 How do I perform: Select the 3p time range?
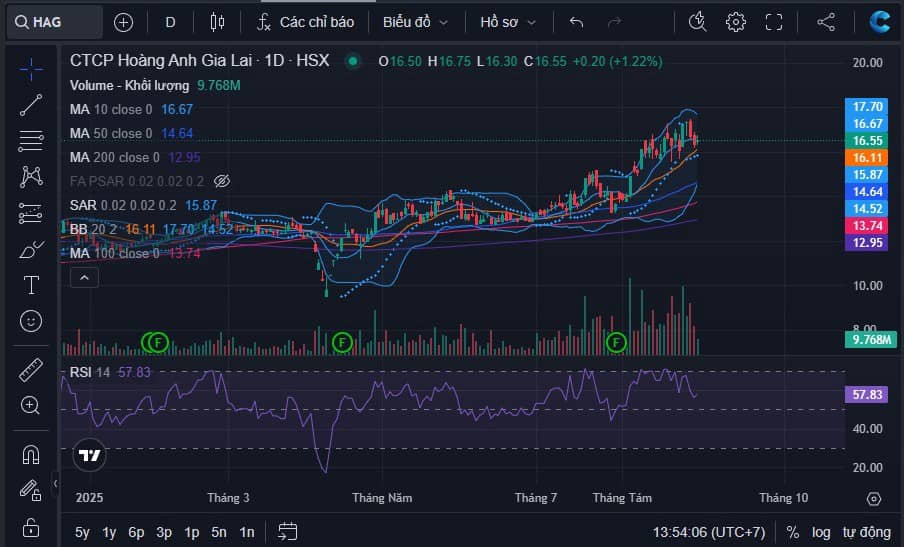tap(164, 532)
